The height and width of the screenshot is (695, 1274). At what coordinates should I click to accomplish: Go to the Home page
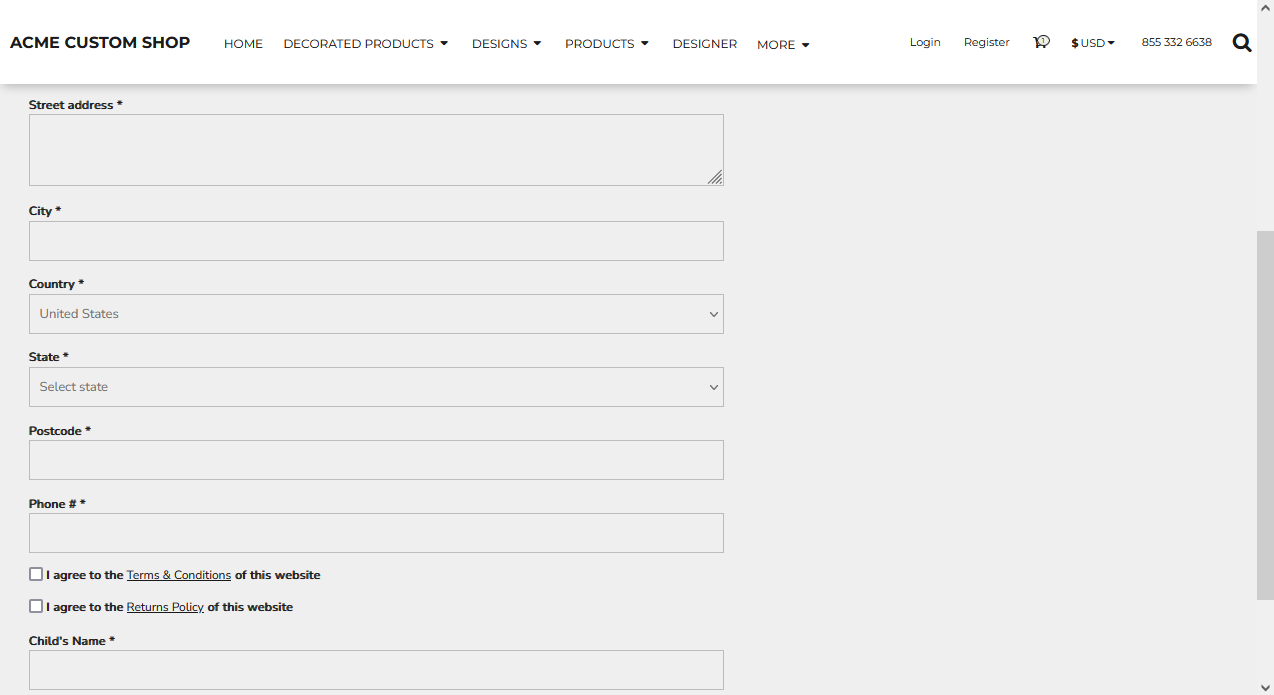(x=243, y=44)
